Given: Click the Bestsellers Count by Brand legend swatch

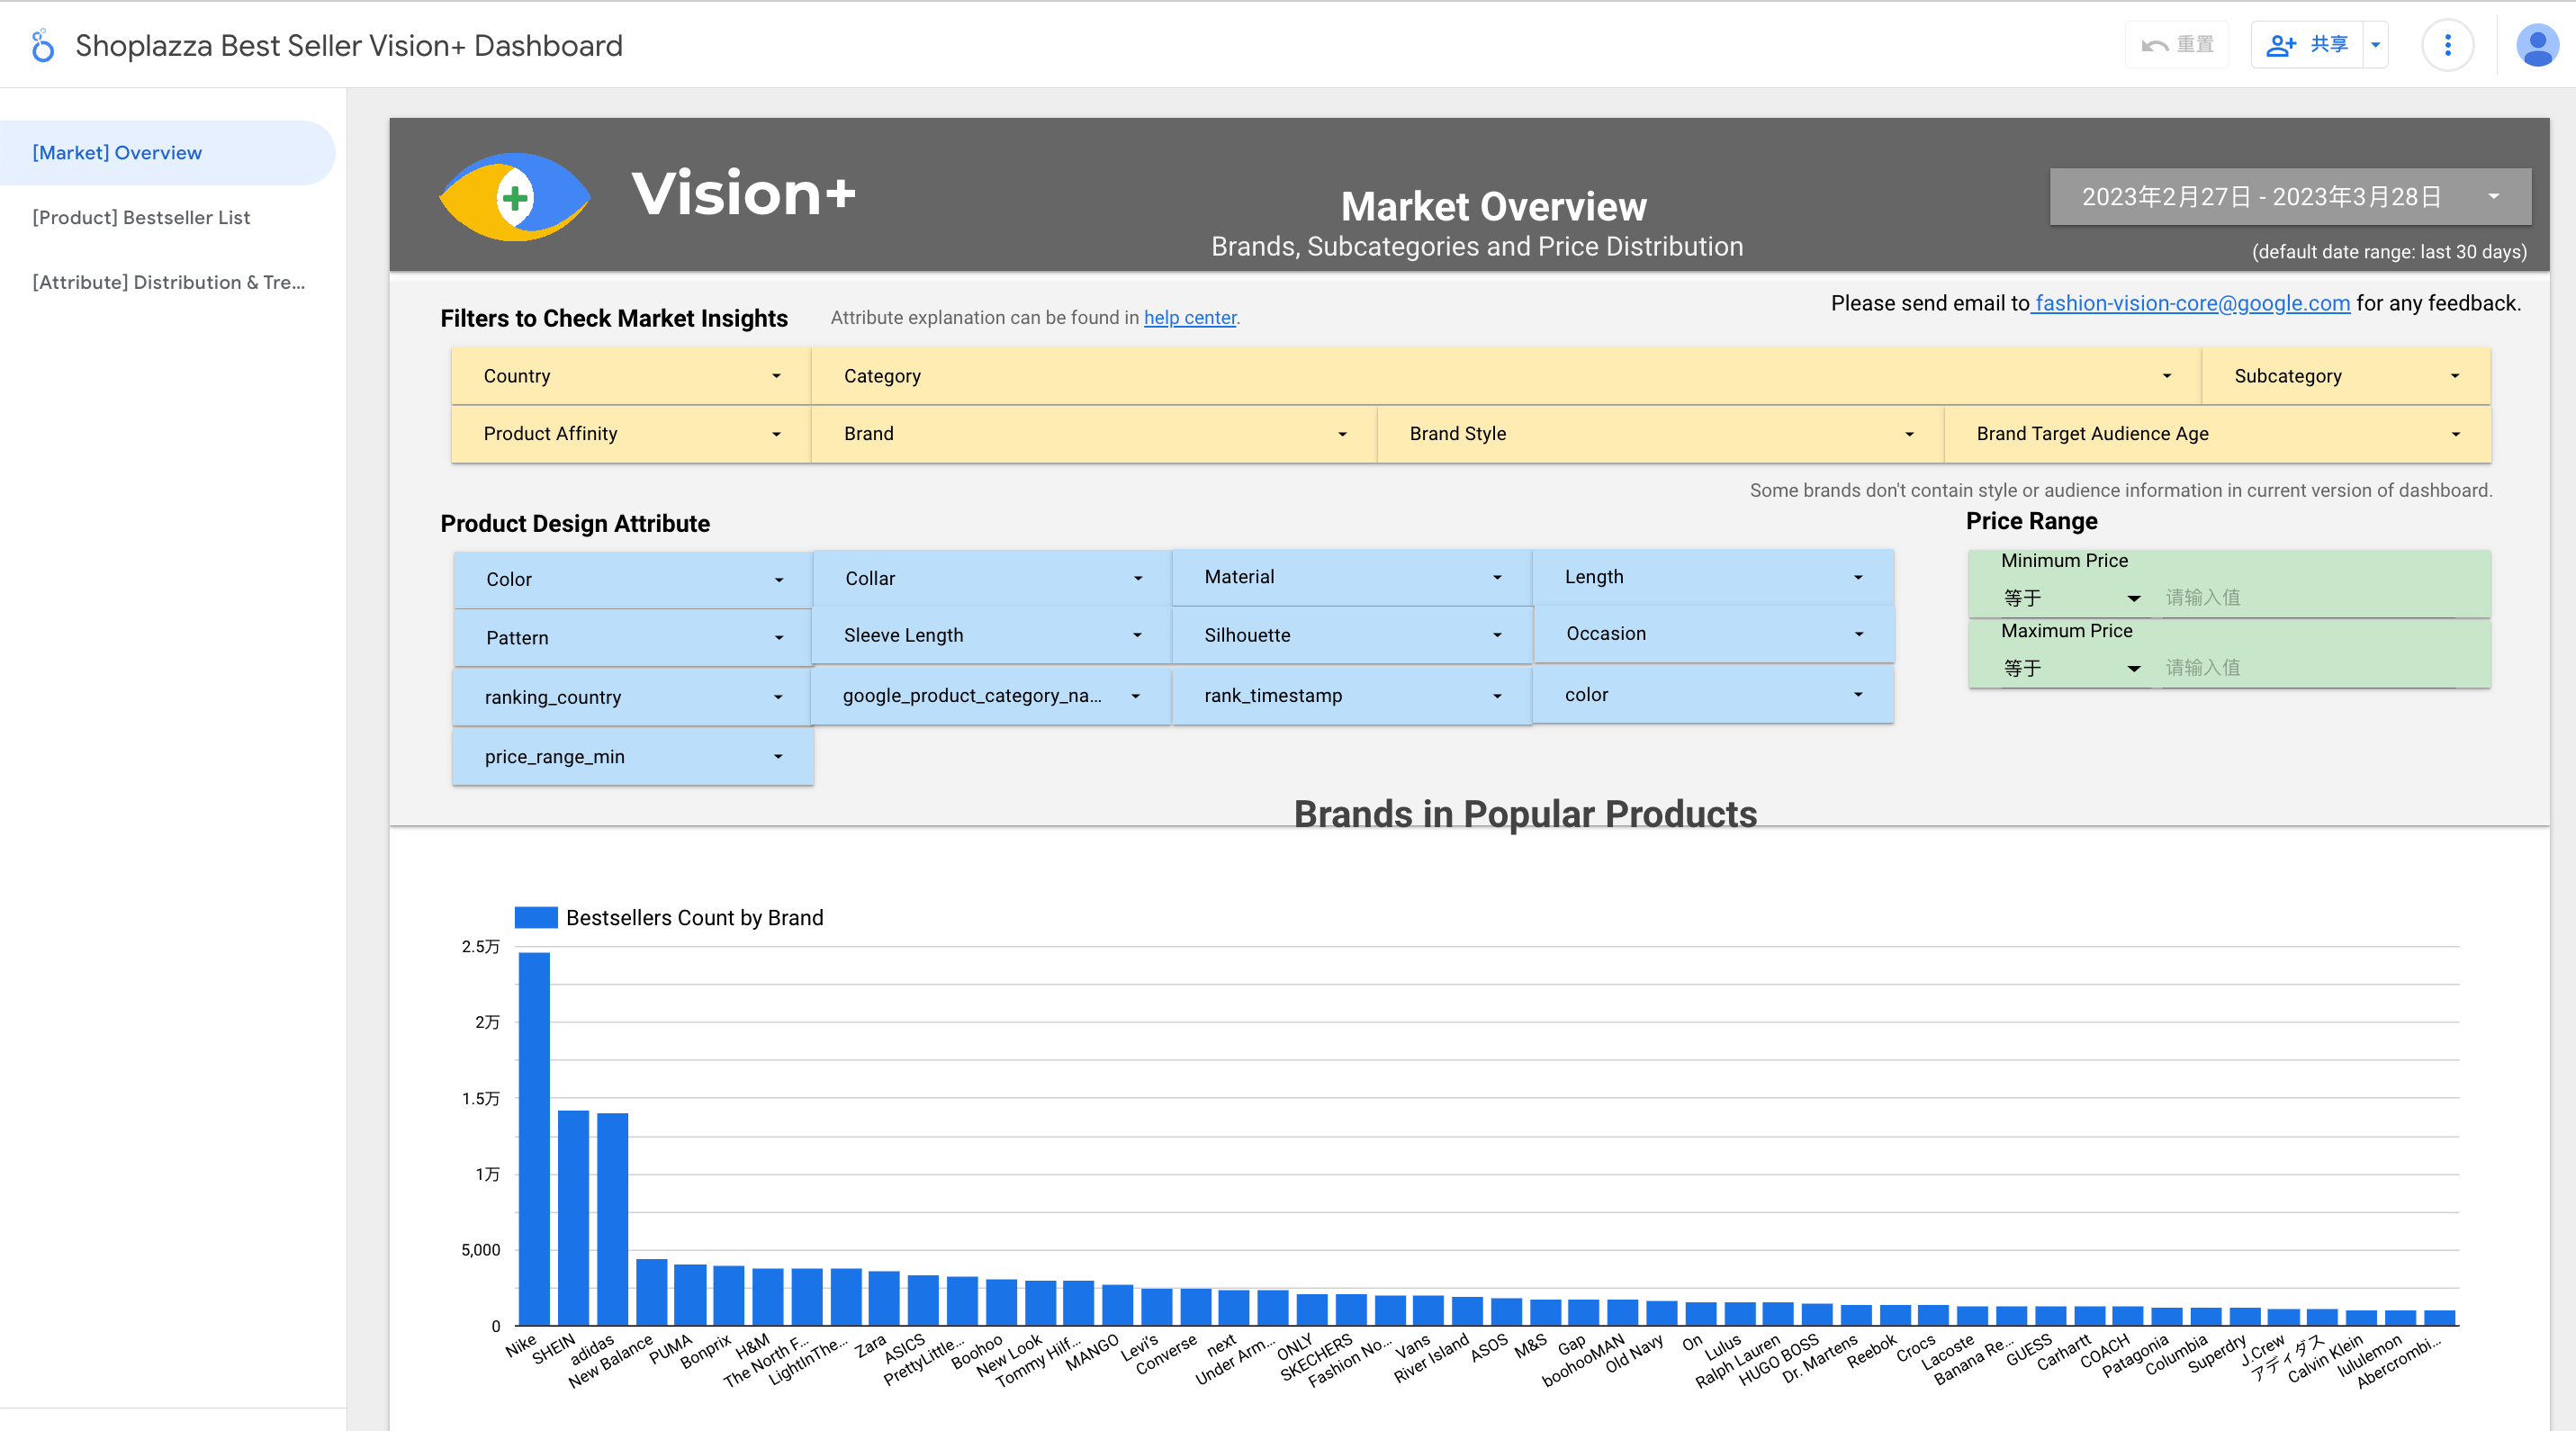Looking at the screenshot, I should [536, 918].
